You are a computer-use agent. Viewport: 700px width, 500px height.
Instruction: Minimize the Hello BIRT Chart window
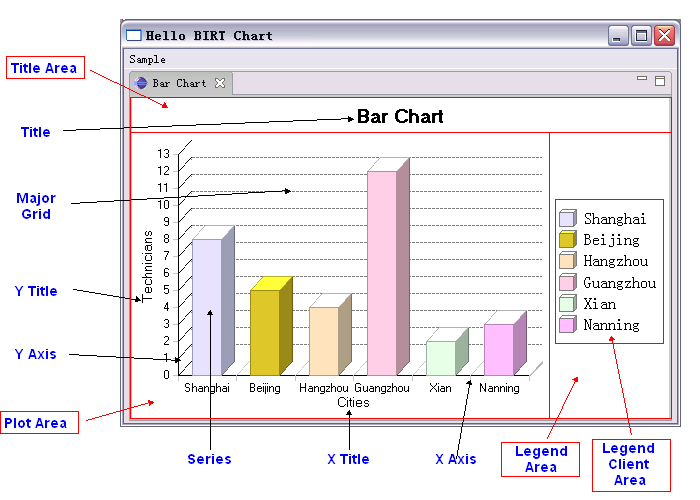618,35
